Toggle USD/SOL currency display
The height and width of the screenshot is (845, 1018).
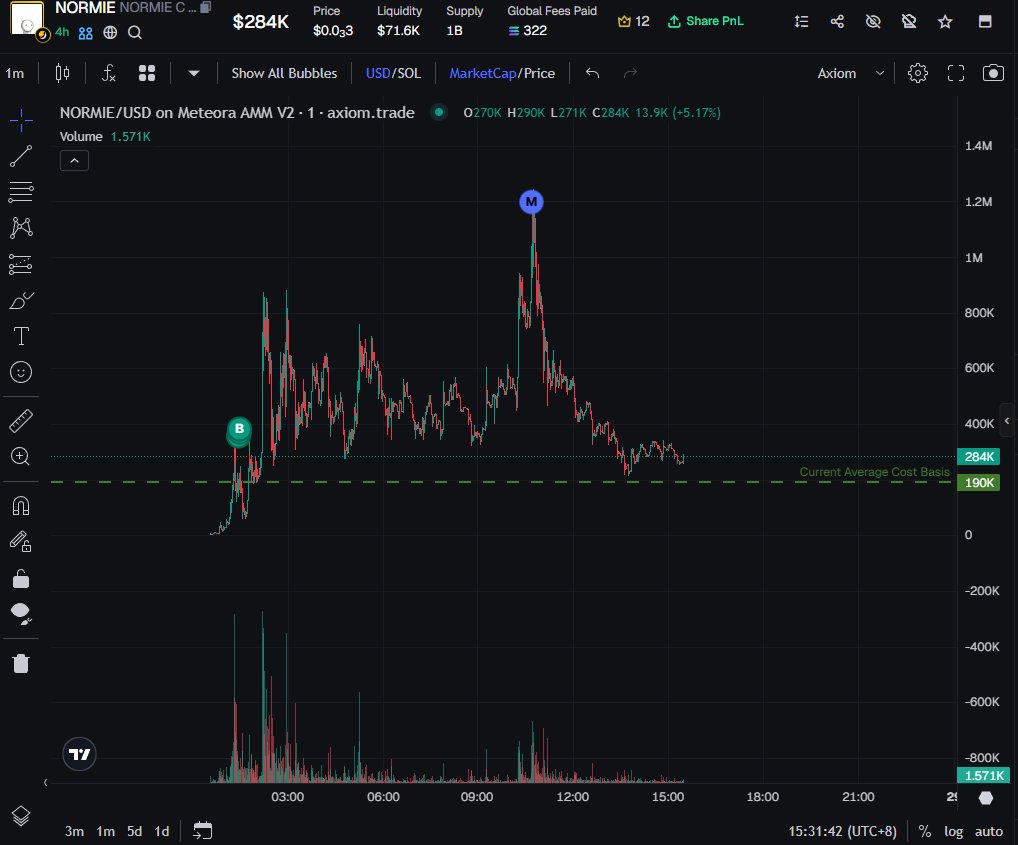393,73
